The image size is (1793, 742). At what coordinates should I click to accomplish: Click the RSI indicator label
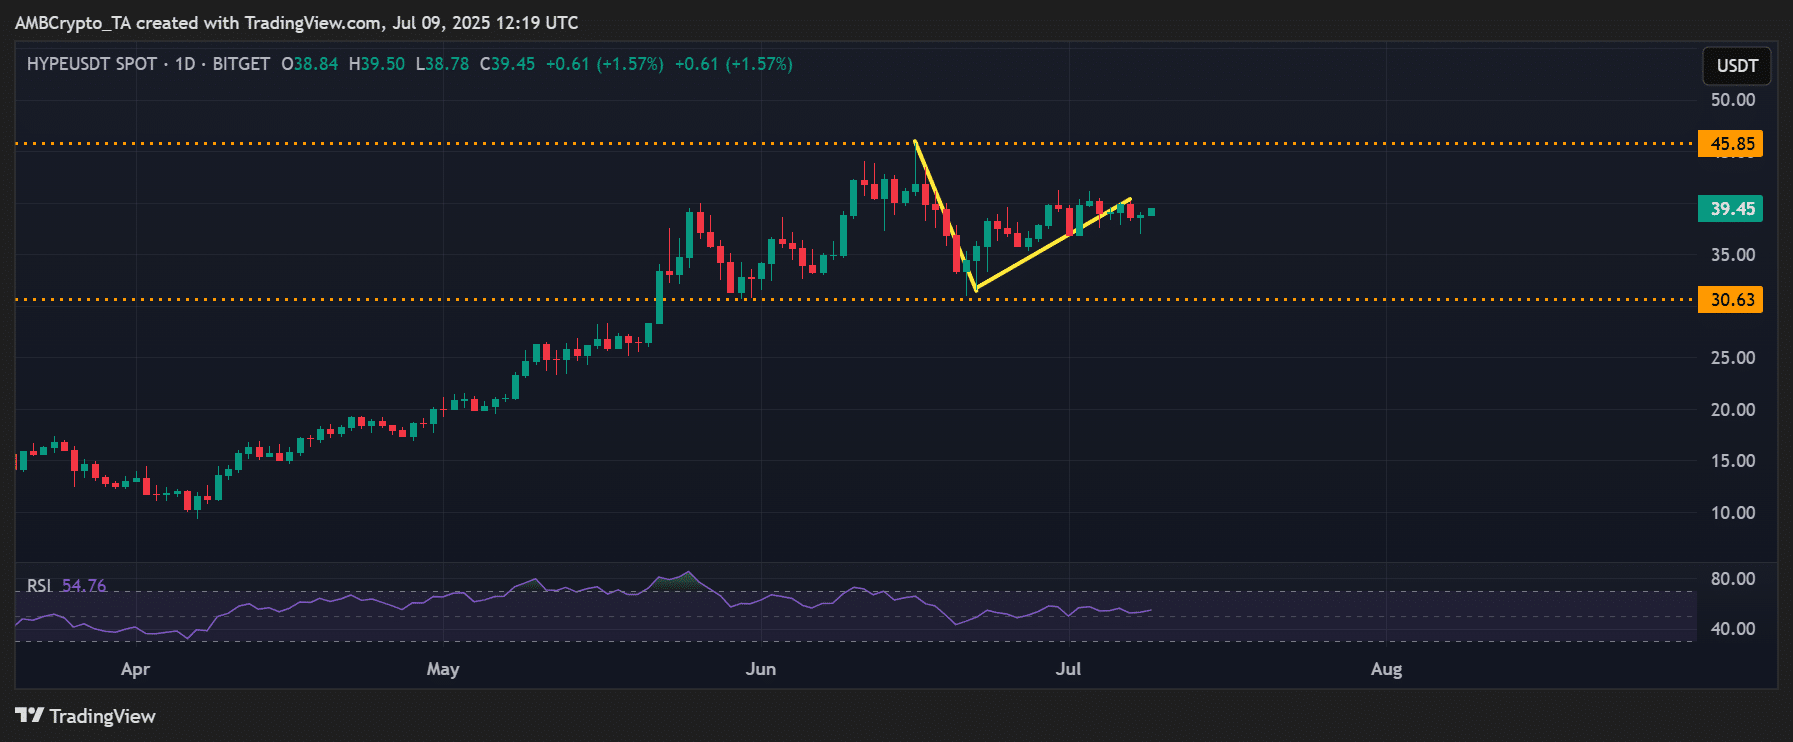[x=39, y=585]
